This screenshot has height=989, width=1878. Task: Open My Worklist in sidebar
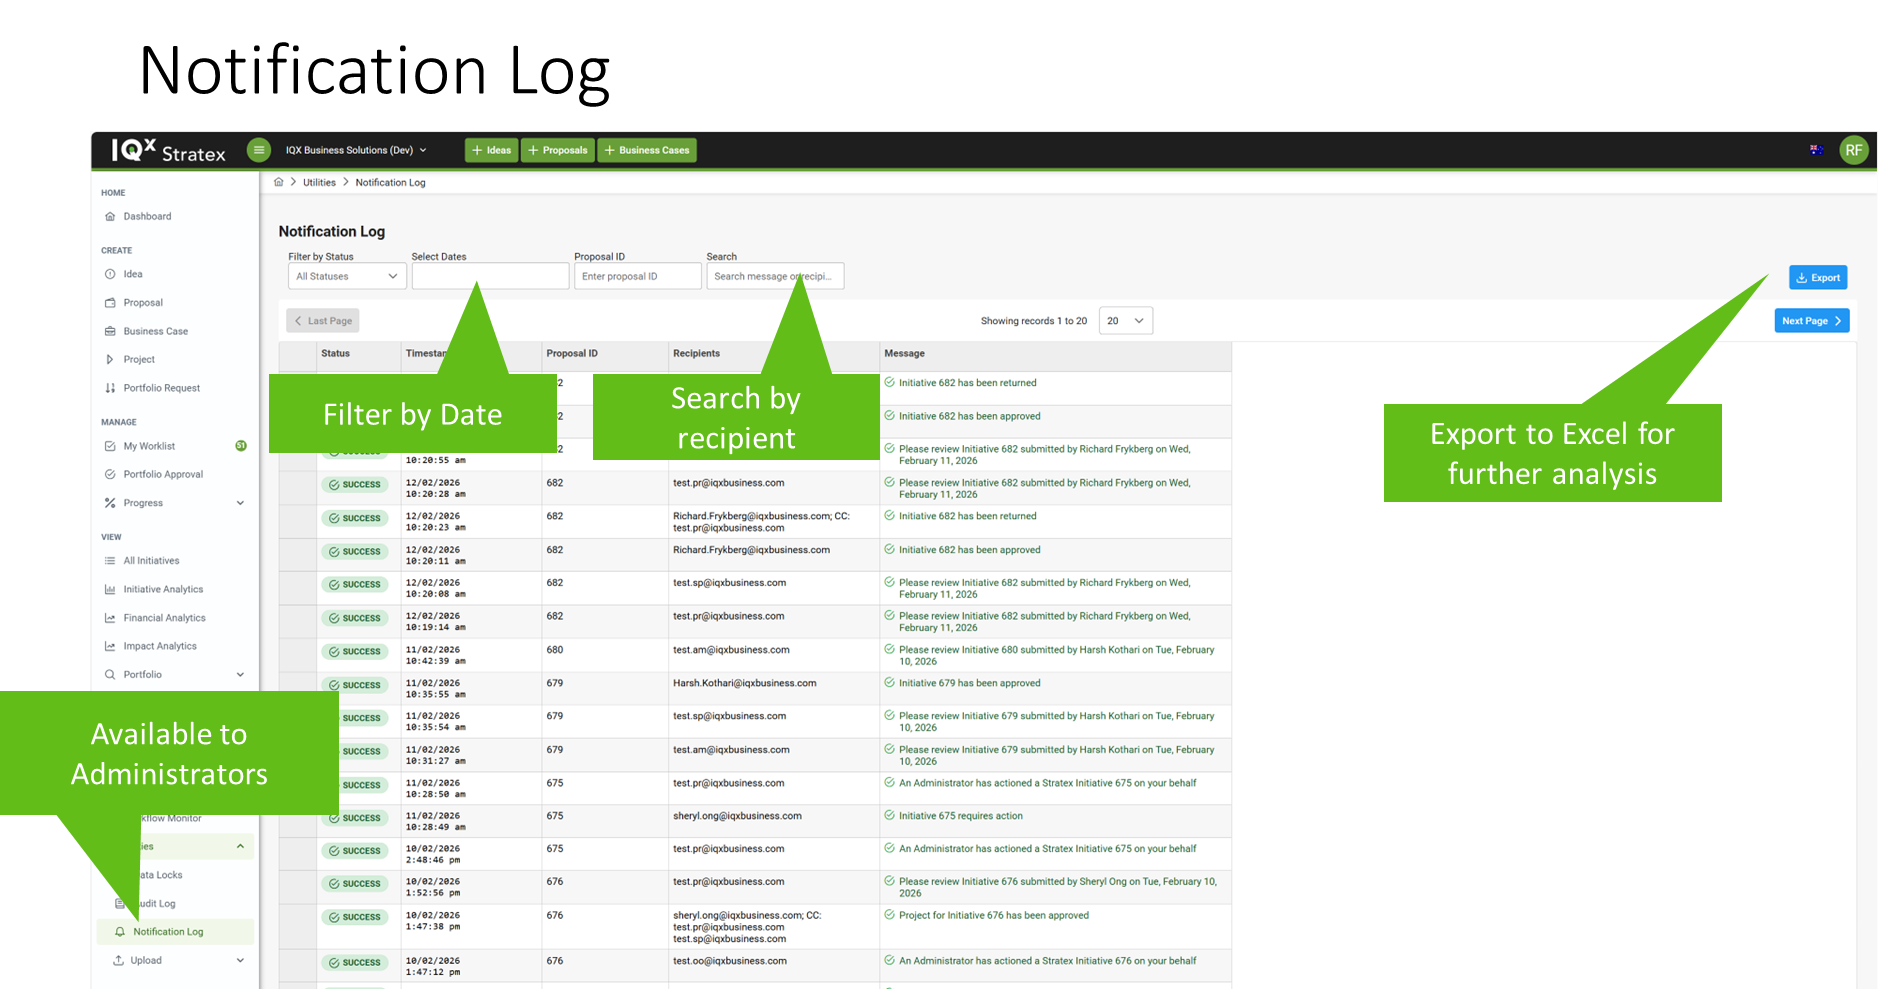point(149,446)
